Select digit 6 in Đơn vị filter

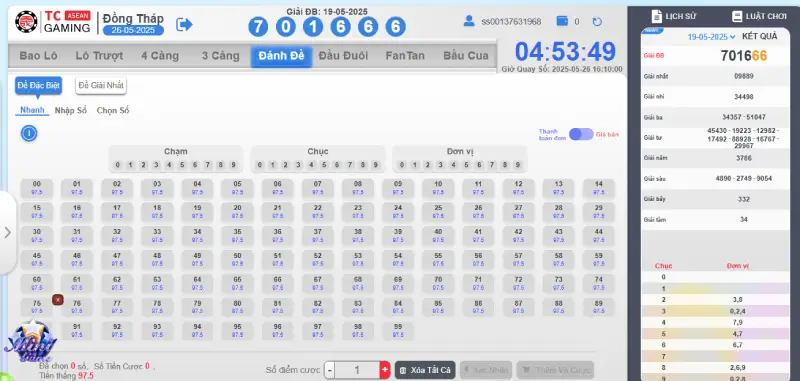coord(479,165)
